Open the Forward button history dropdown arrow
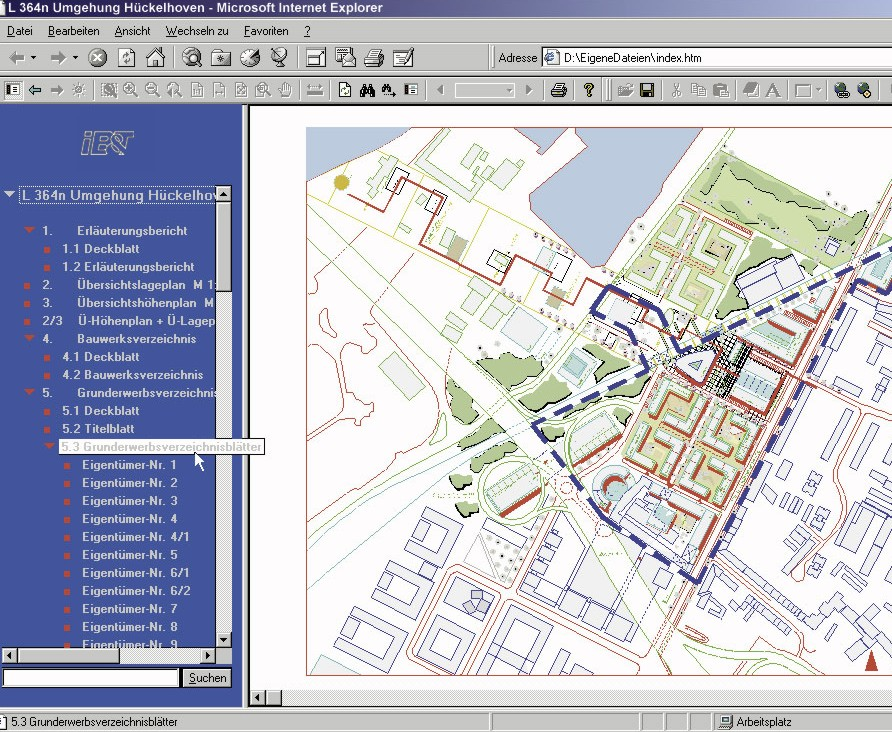This screenshot has width=892, height=732. point(75,57)
